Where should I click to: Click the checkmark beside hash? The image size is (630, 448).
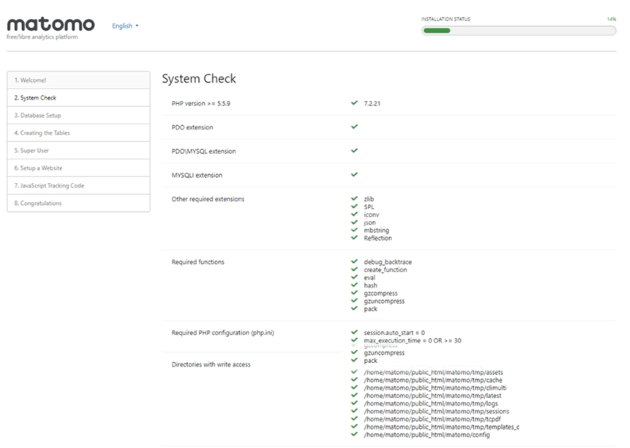click(x=354, y=285)
